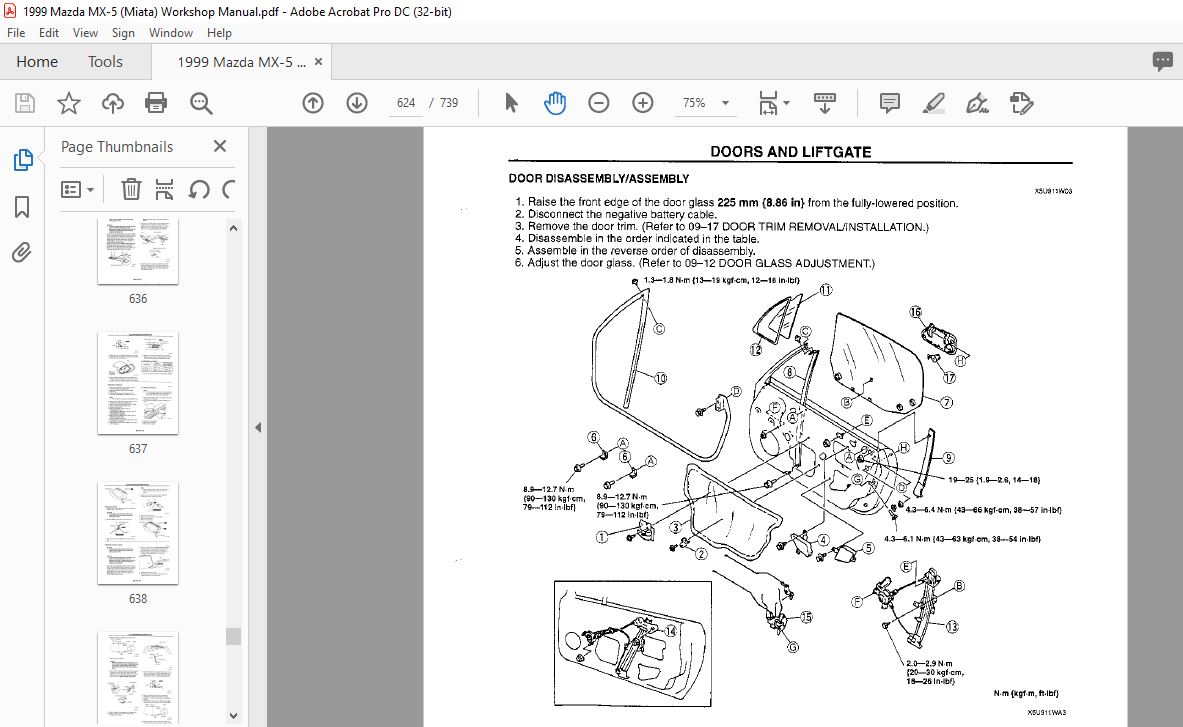Delete selected pages with trash icon
The image size is (1183, 727).
coord(131,189)
